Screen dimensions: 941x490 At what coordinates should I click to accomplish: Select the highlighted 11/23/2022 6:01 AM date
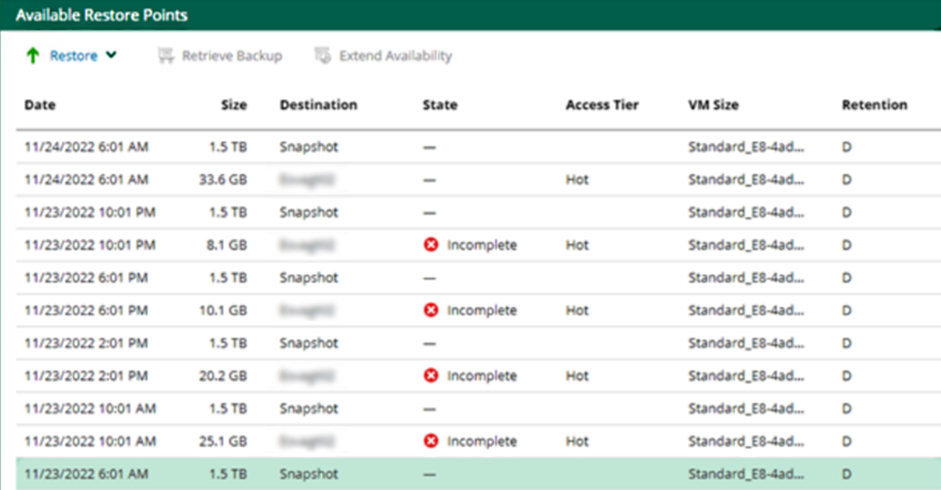click(x=86, y=474)
